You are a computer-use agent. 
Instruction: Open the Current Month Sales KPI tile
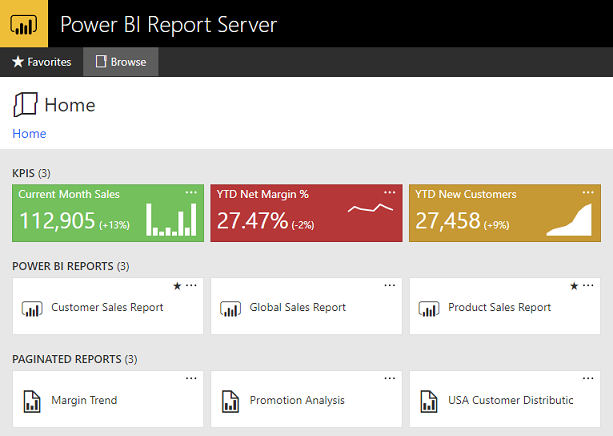[108, 213]
